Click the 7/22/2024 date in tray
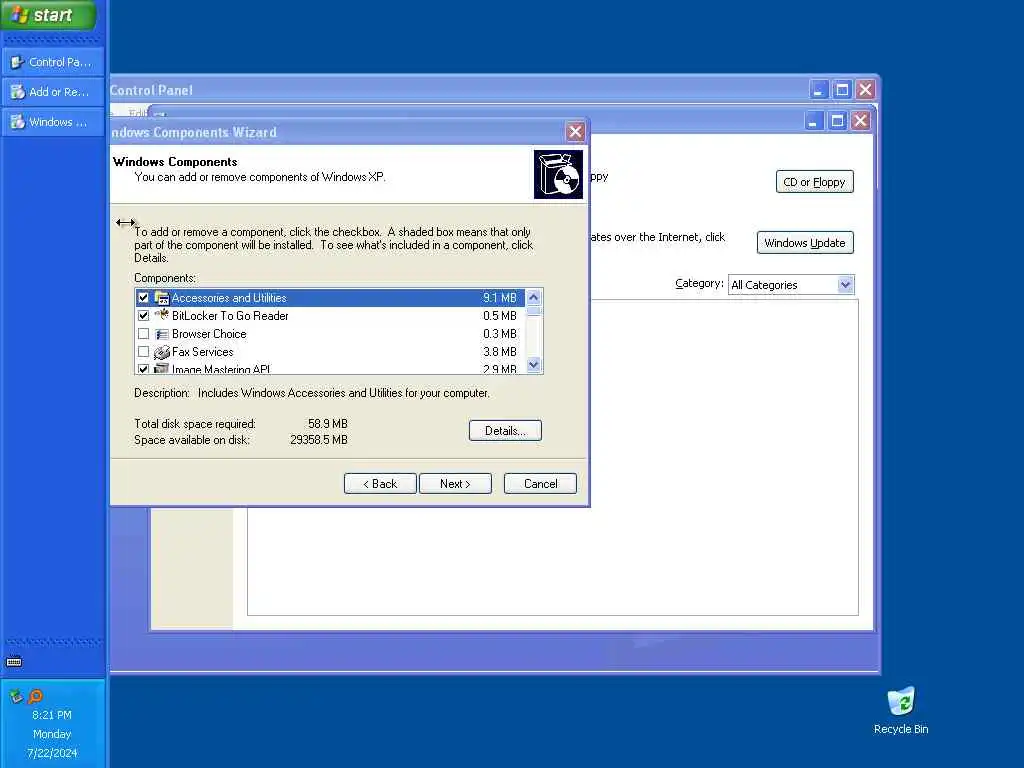The image size is (1024, 768). [52, 753]
